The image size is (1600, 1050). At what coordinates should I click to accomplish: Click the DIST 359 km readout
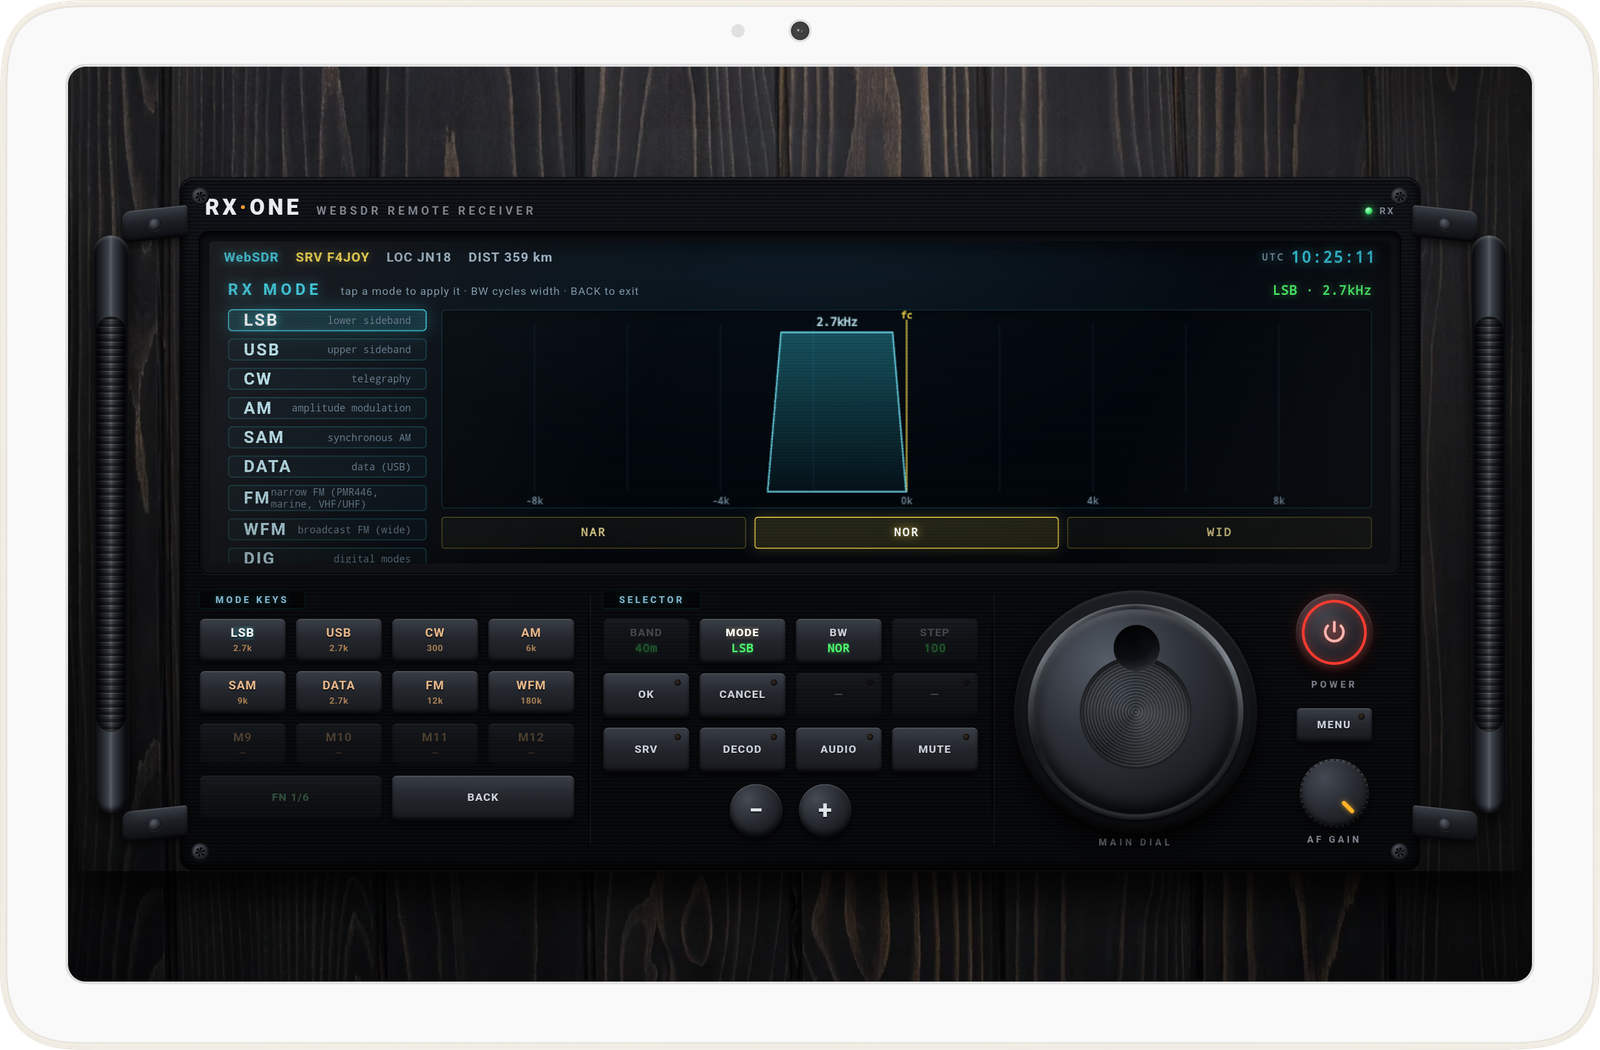(x=510, y=257)
